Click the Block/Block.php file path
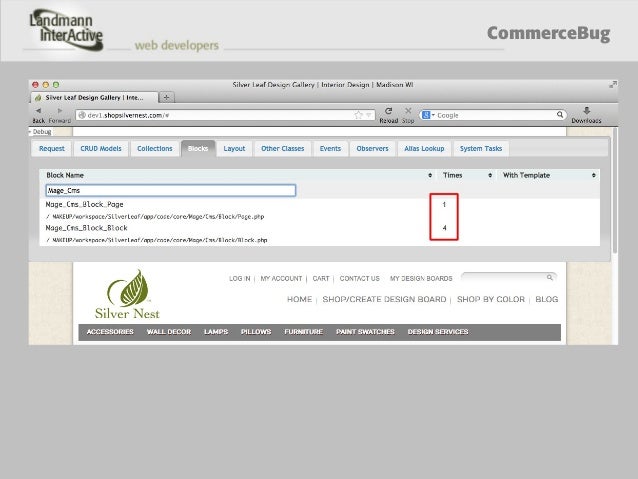Image resolution: width=638 pixels, height=479 pixels. [x=157, y=240]
